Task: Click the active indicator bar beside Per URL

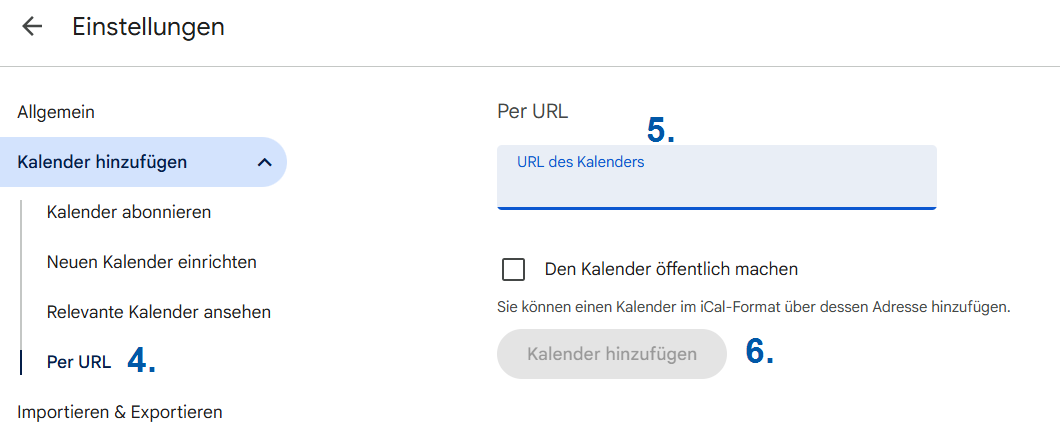Action: click(x=21, y=362)
